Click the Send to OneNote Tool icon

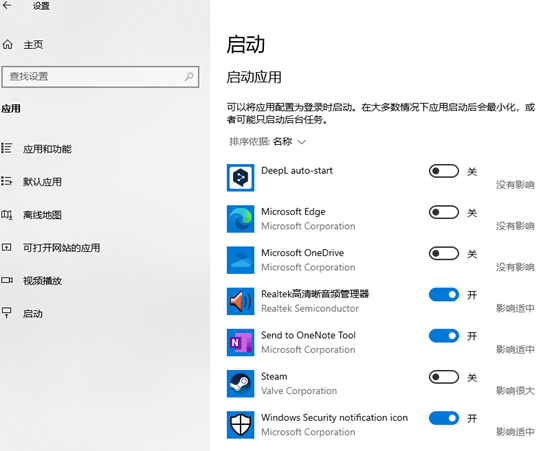(240, 342)
